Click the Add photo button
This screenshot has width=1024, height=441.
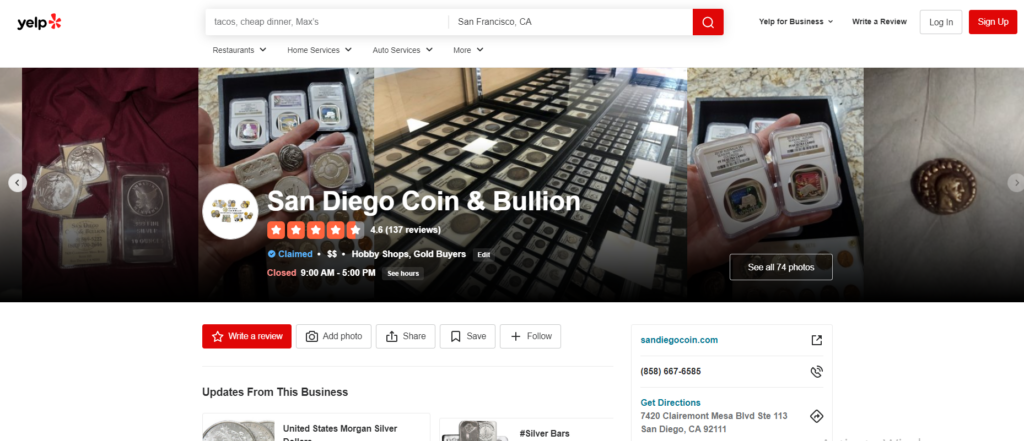pos(334,336)
